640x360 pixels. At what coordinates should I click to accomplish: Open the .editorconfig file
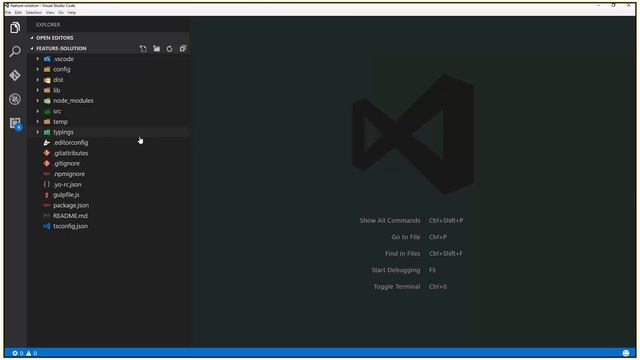(109, 142)
